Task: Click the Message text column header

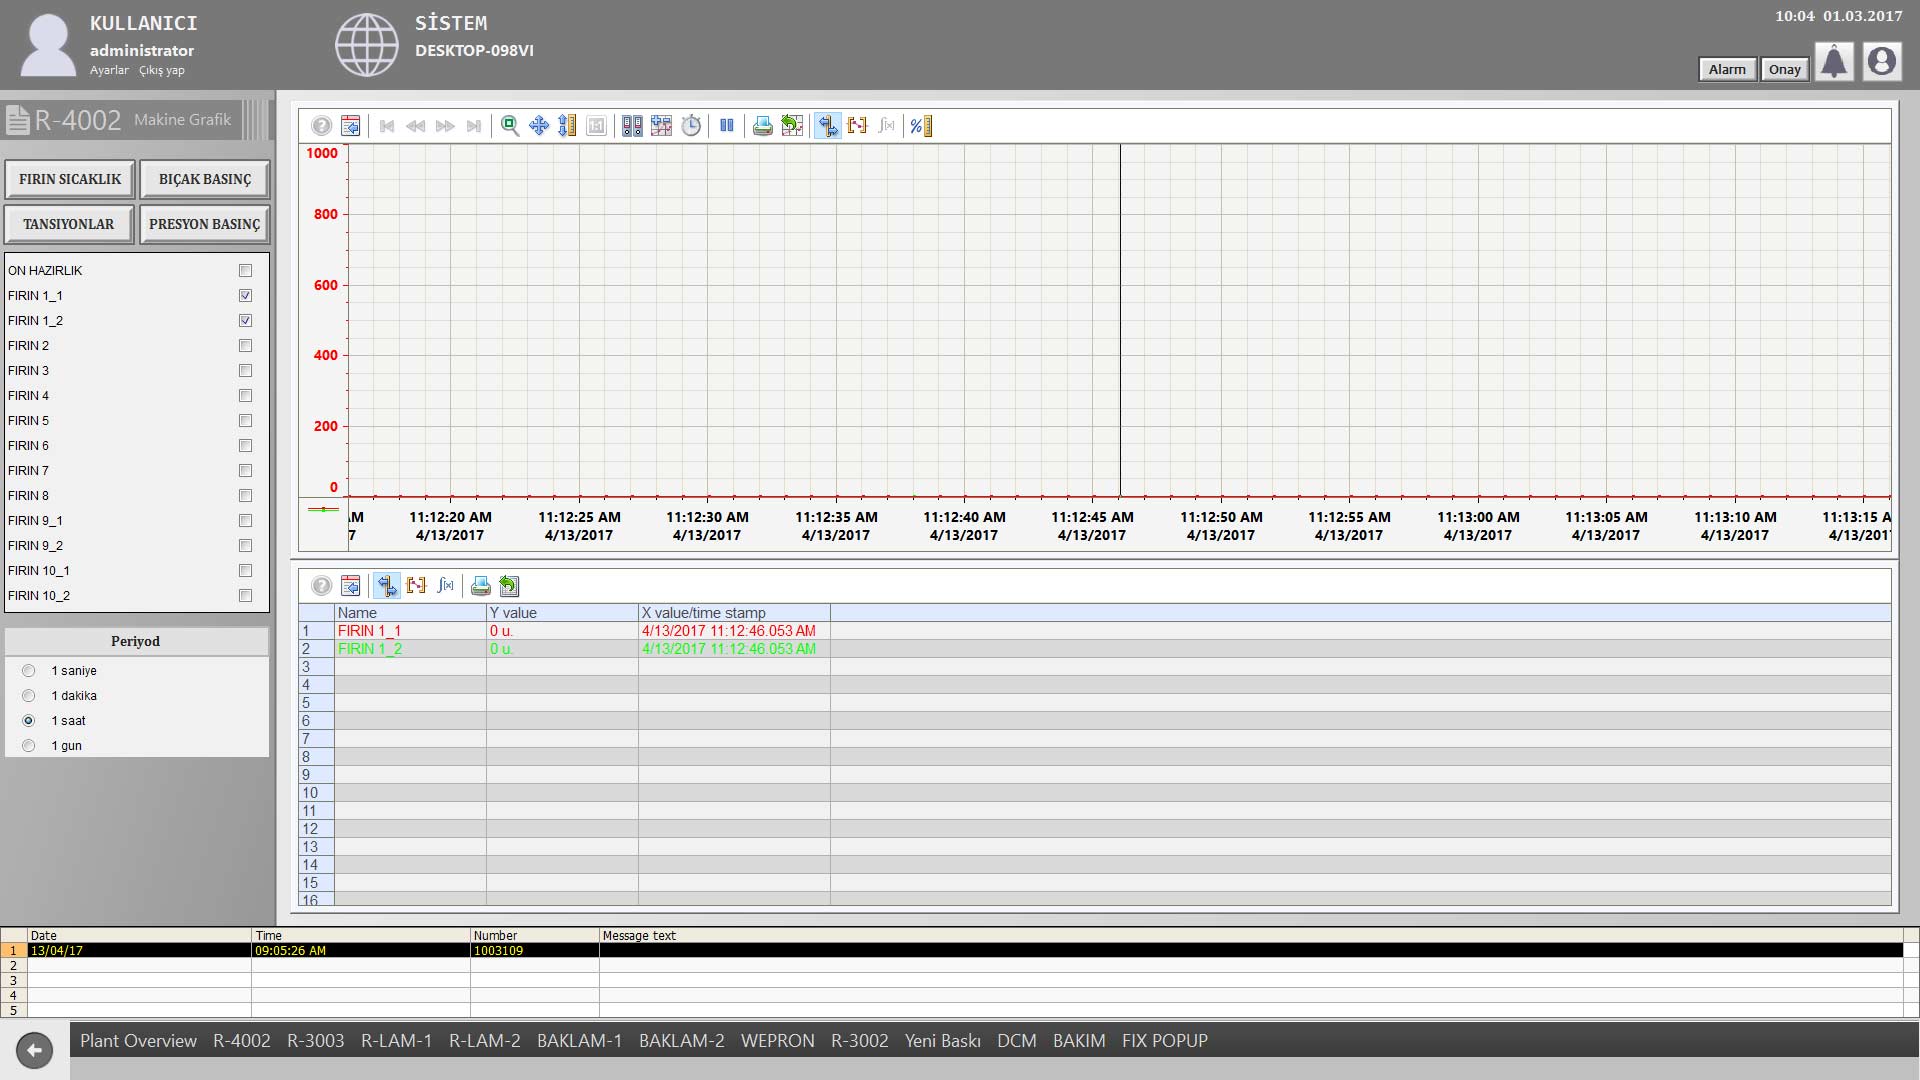Action: click(1250, 936)
